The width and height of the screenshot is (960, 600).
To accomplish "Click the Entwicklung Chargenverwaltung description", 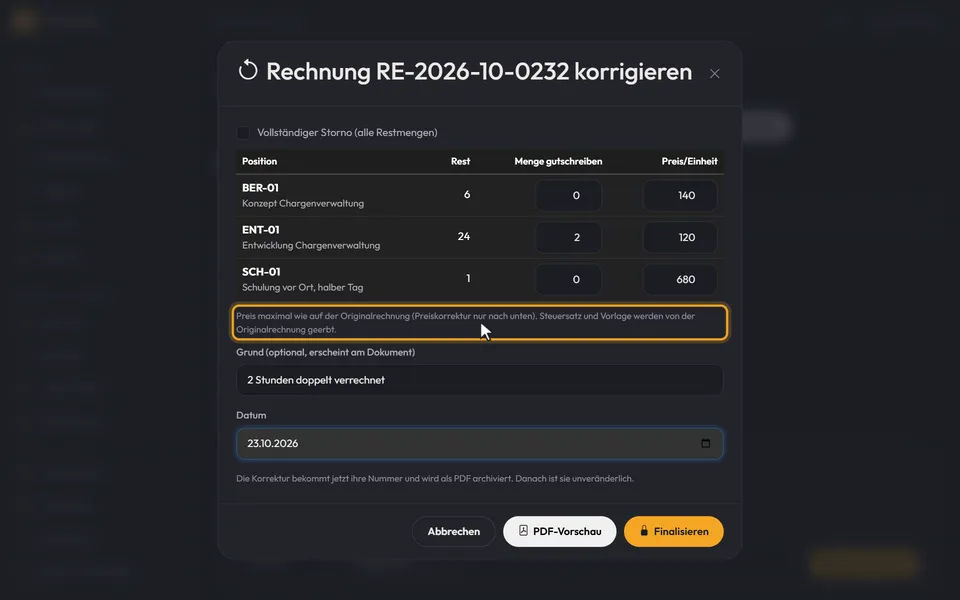I will point(311,245).
